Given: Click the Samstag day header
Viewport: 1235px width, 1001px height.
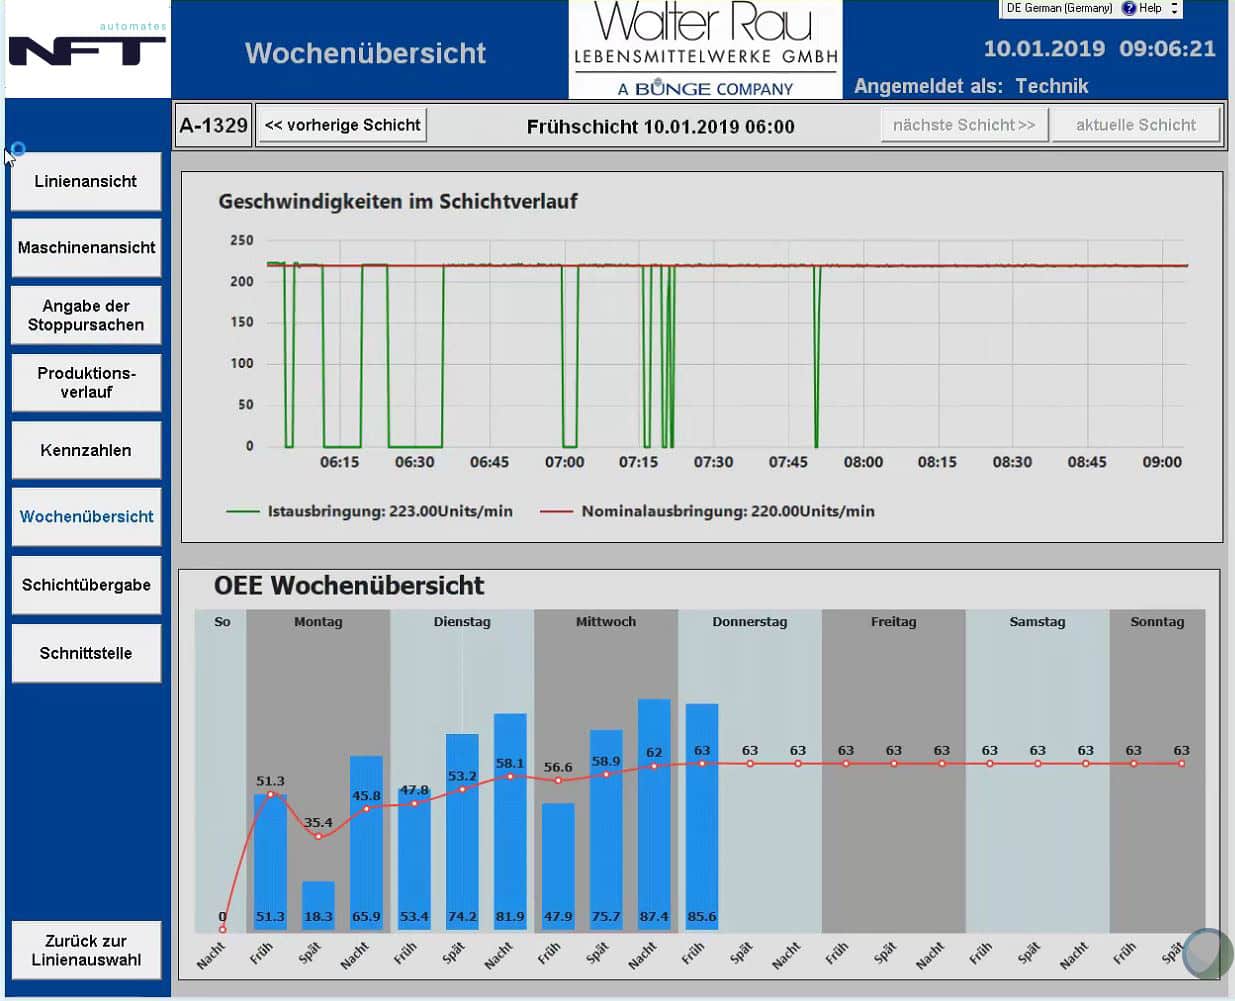Looking at the screenshot, I should tap(1038, 622).
